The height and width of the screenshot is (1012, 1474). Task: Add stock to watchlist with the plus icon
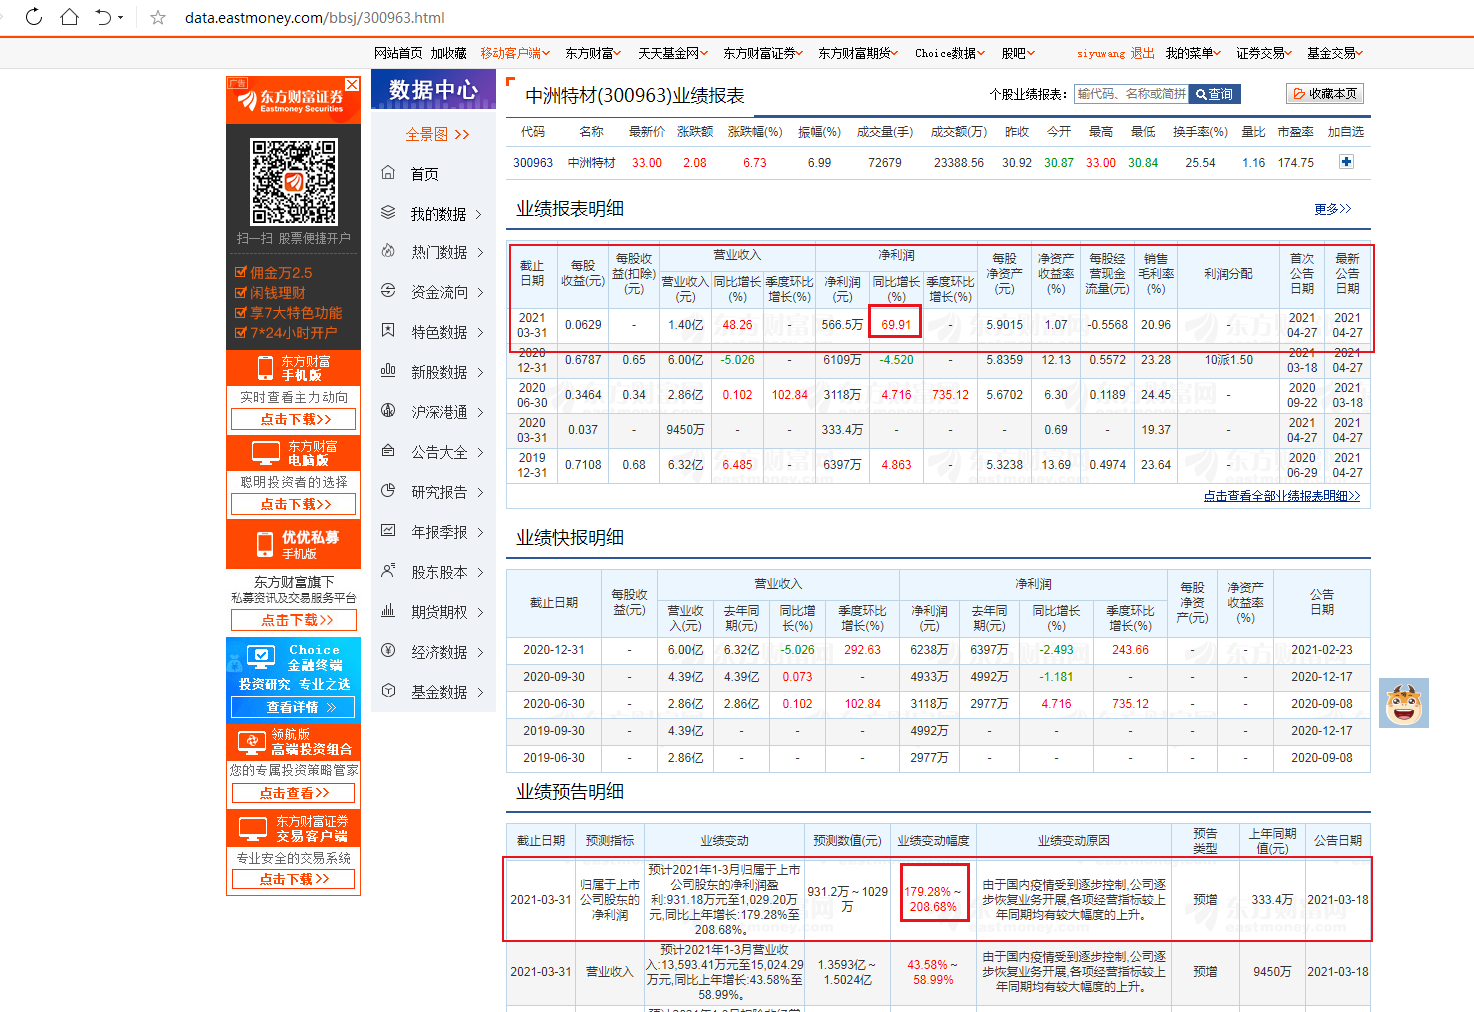(1346, 162)
